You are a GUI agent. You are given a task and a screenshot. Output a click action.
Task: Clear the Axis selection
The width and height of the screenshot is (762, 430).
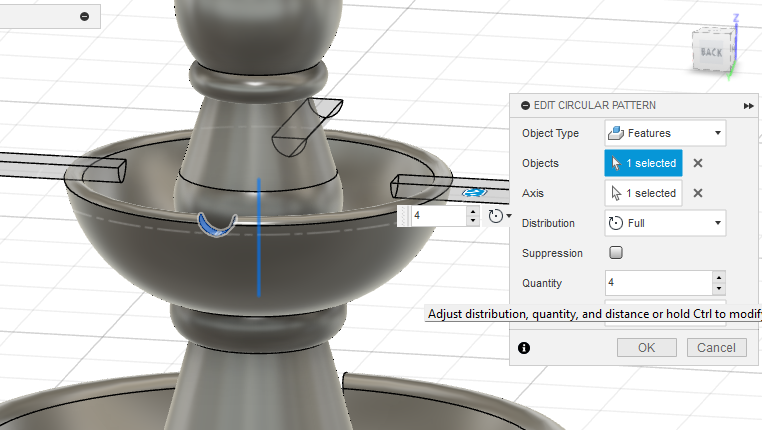[698, 193]
